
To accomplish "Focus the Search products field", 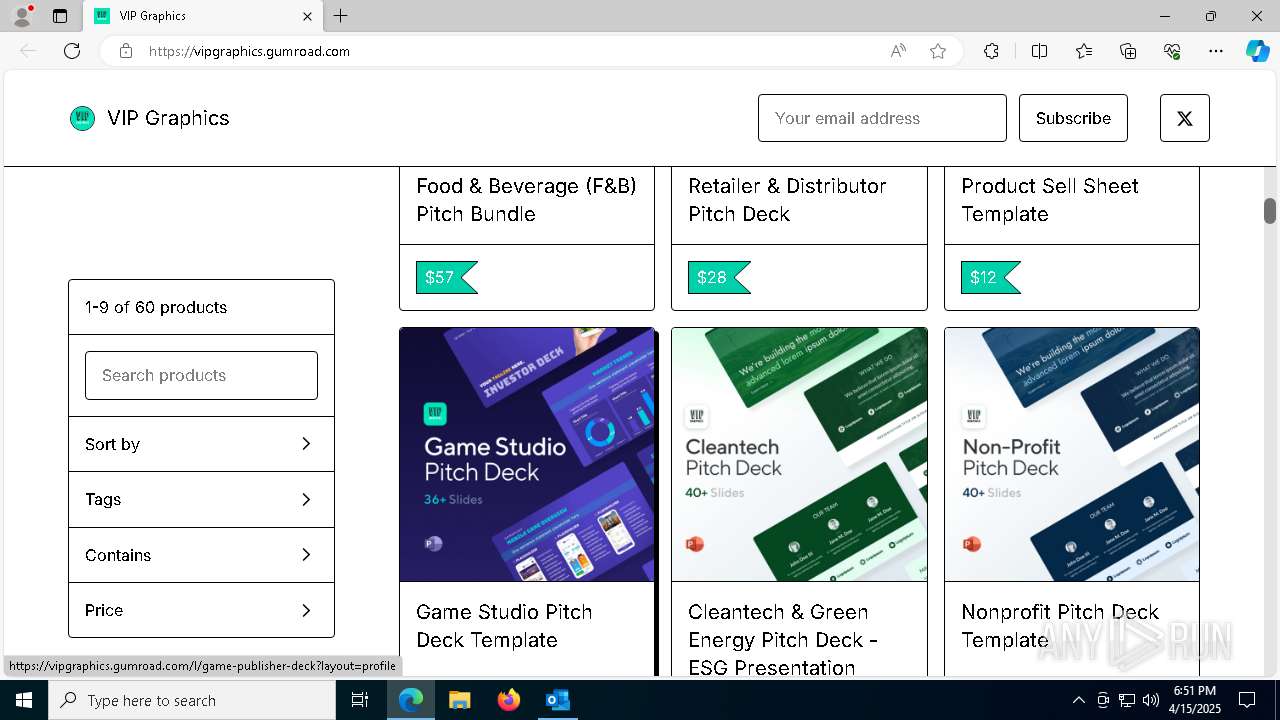I will 201,375.
